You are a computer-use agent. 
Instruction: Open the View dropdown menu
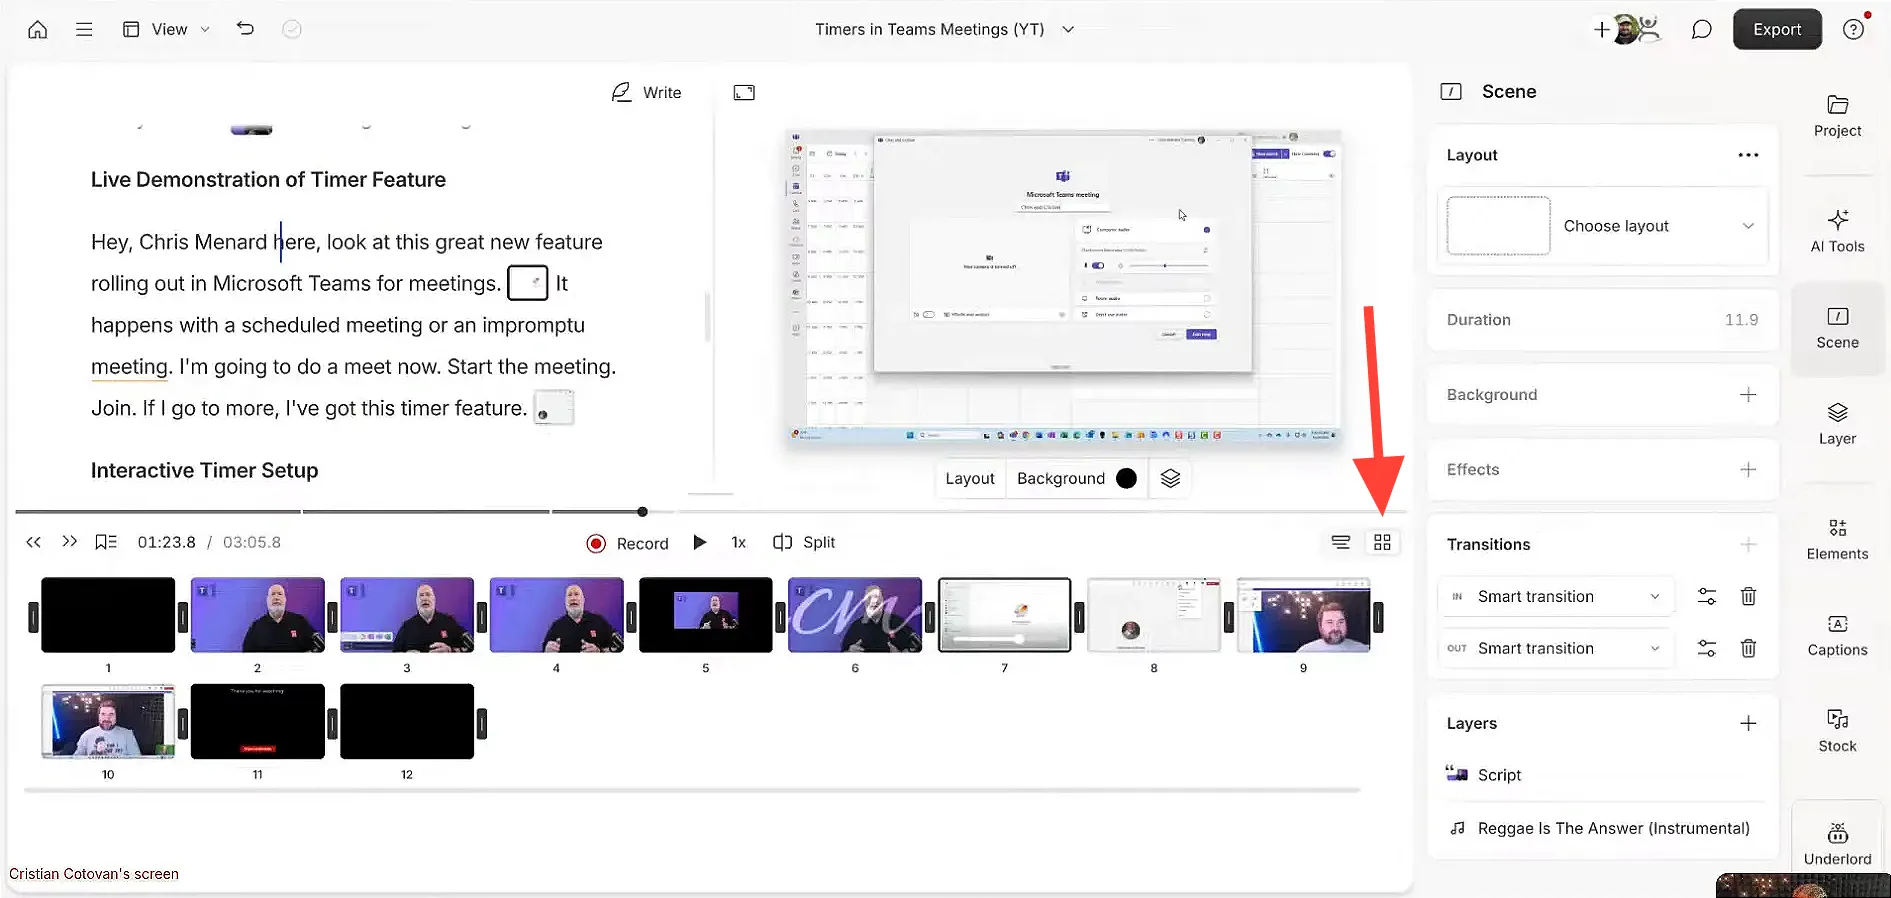point(166,29)
